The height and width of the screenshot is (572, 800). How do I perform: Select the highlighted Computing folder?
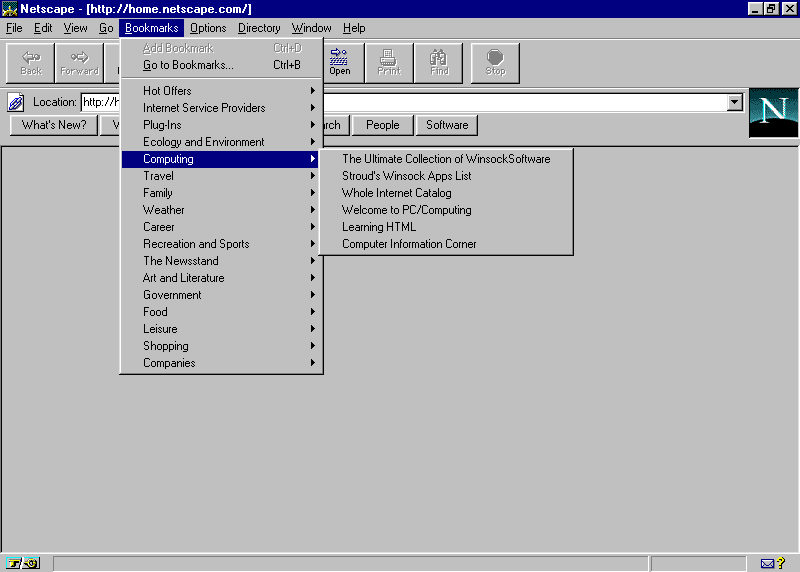[x=222, y=159]
